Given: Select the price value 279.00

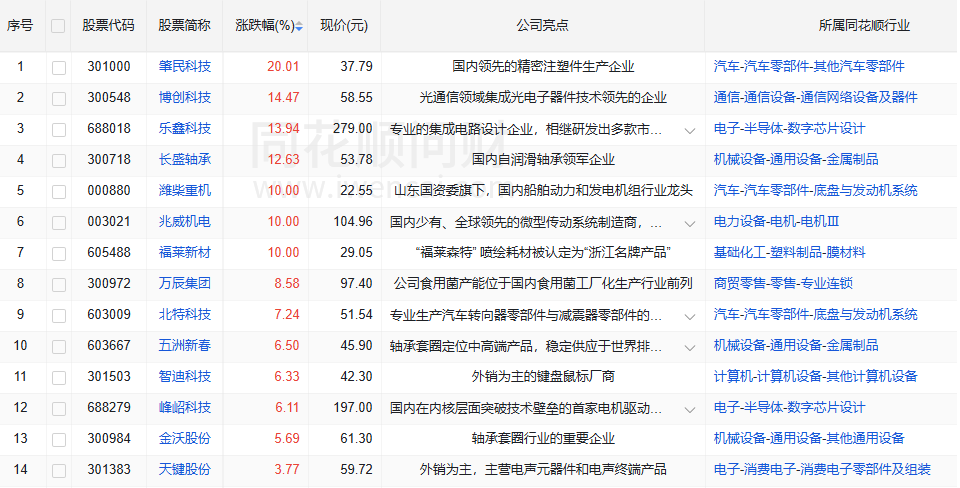Looking at the screenshot, I should point(353,129).
